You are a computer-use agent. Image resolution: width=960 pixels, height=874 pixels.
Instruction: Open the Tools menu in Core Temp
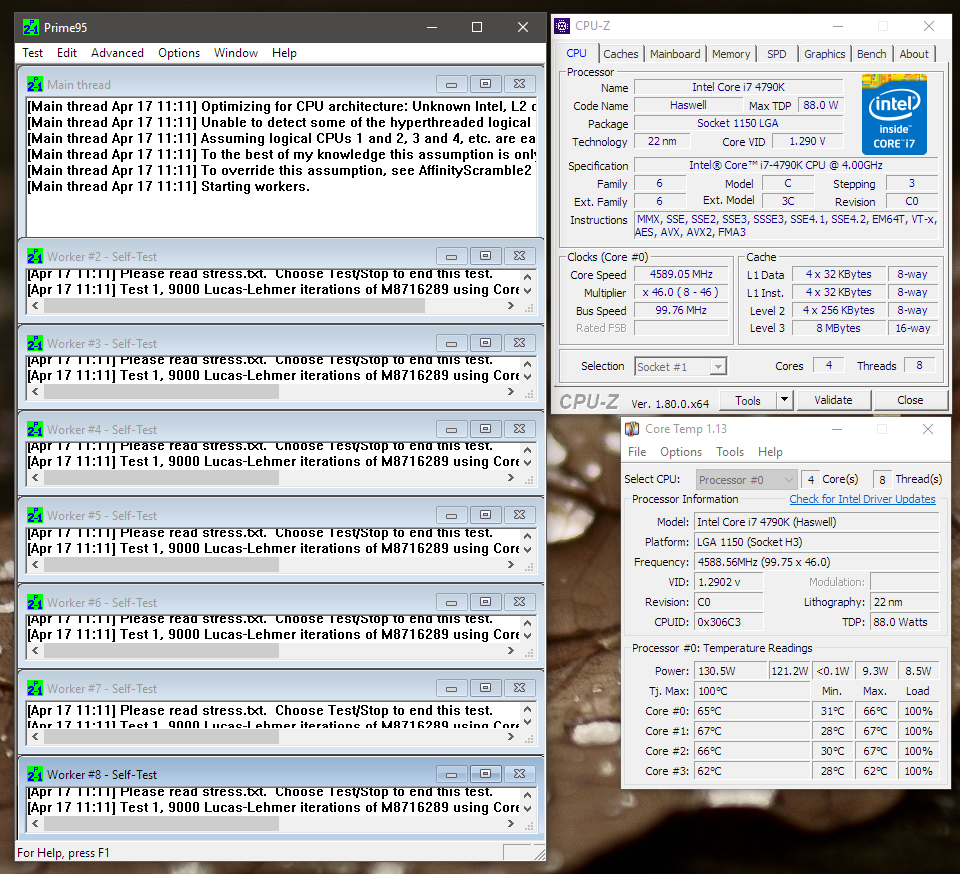(730, 452)
